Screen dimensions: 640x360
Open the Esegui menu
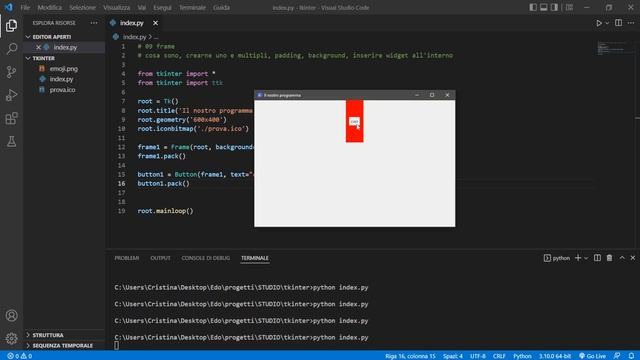coord(162,7)
